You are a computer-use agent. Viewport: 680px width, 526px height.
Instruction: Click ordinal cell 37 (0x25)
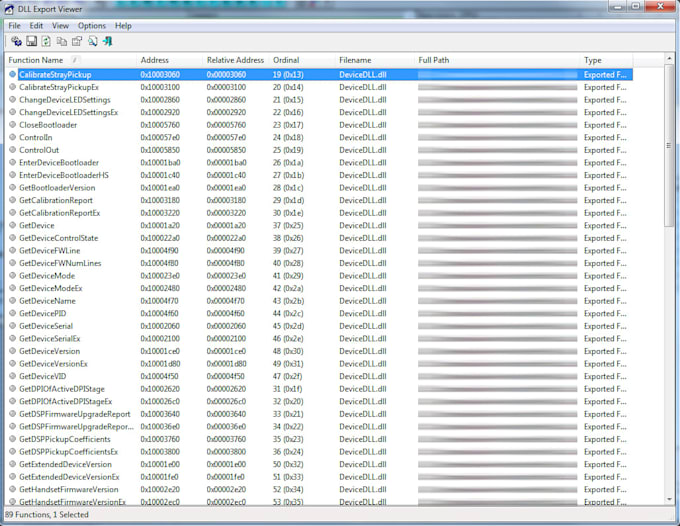(288, 225)
